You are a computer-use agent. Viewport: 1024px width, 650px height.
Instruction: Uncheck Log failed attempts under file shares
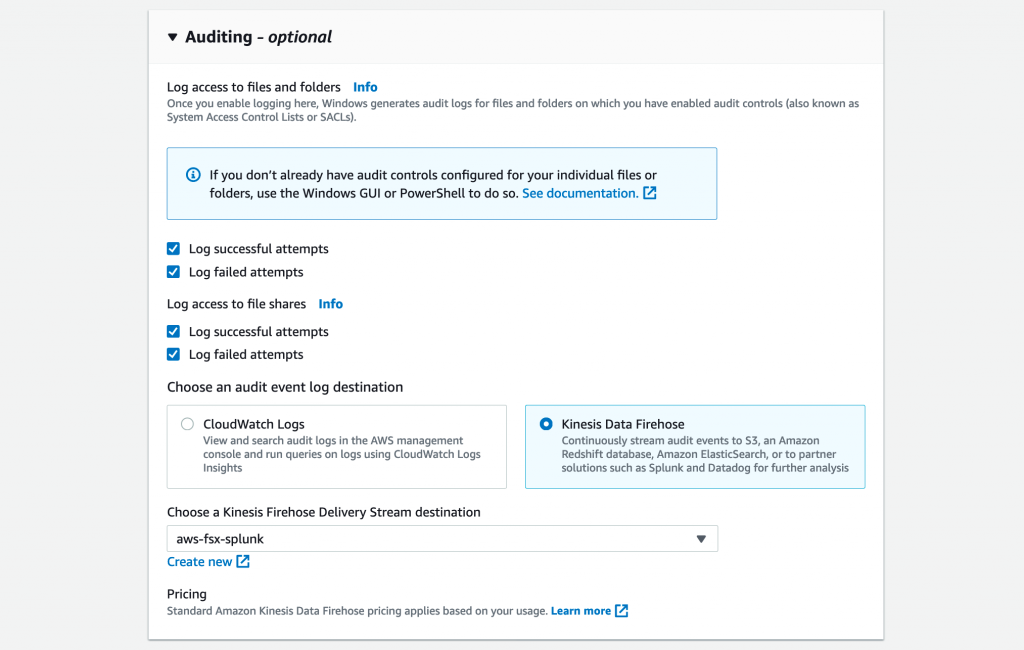(173, 354)
